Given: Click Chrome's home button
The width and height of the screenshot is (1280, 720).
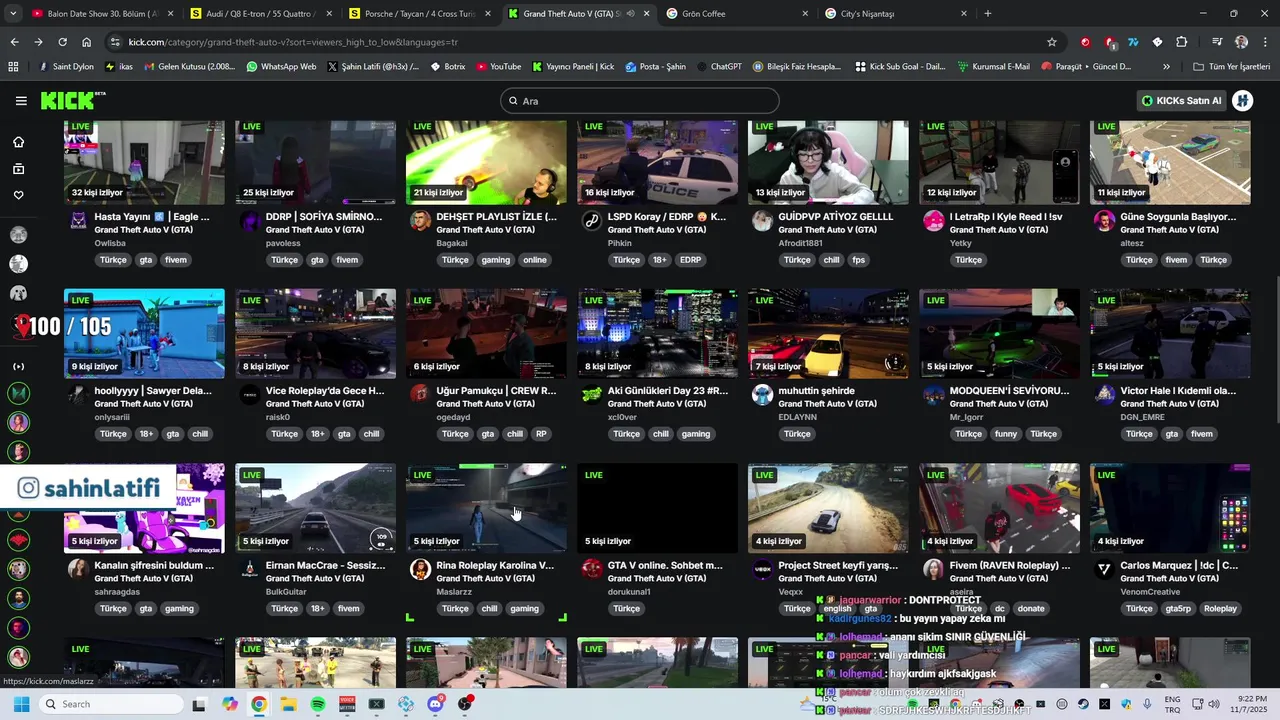Looking at the screenshot, I should (87, 42).
